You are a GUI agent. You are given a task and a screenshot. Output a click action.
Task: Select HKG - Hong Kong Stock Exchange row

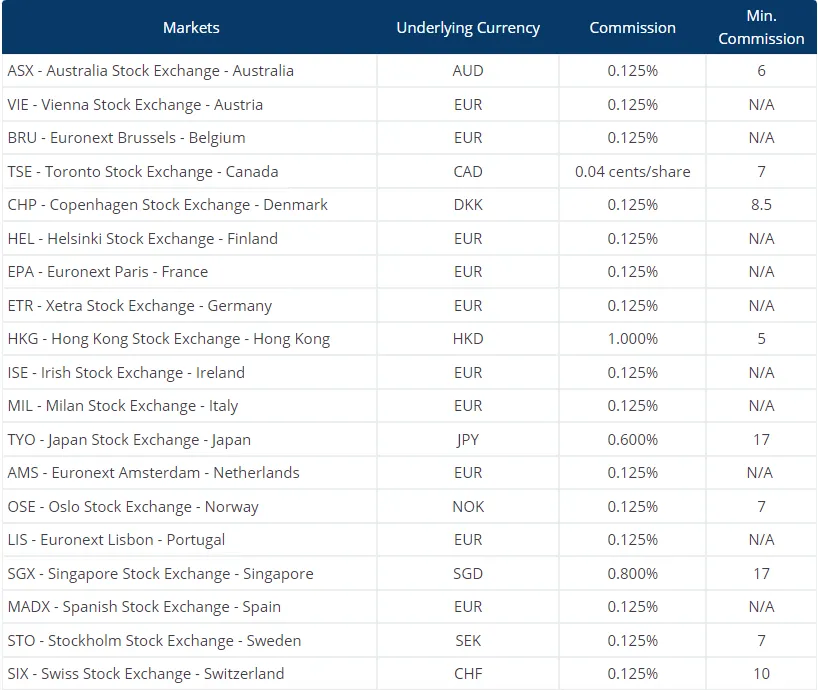[x=410, y=339]
